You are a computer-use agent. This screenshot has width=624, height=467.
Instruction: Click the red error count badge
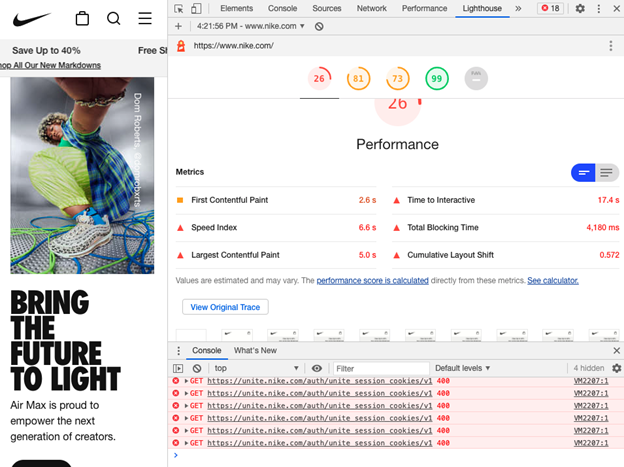(550, 8)
